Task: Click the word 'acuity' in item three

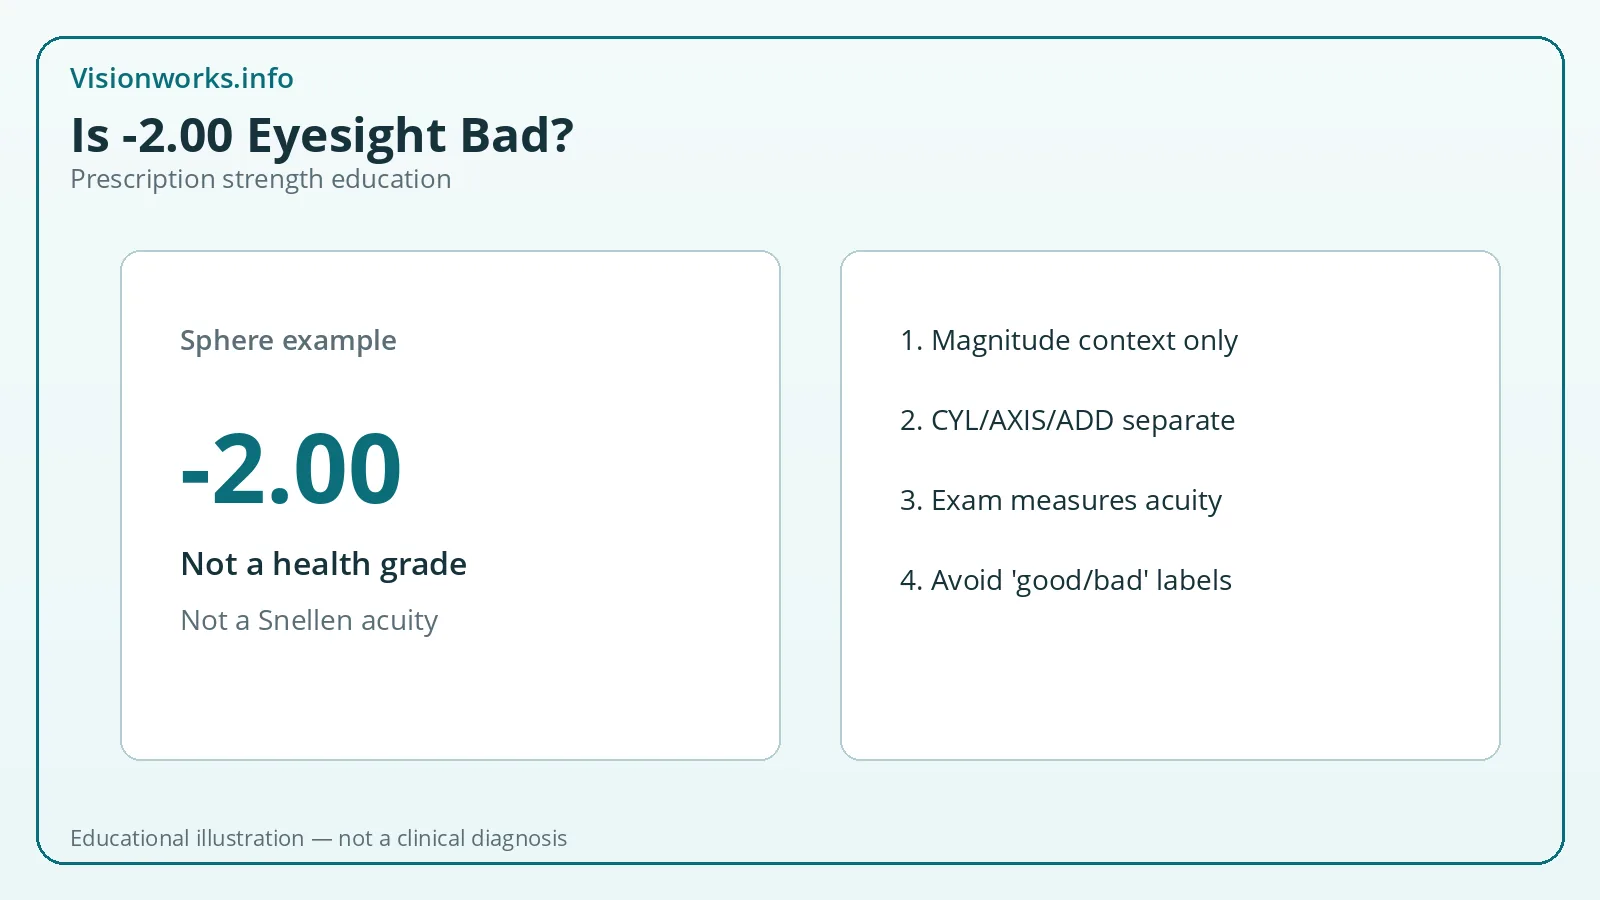Action: 1184,500
